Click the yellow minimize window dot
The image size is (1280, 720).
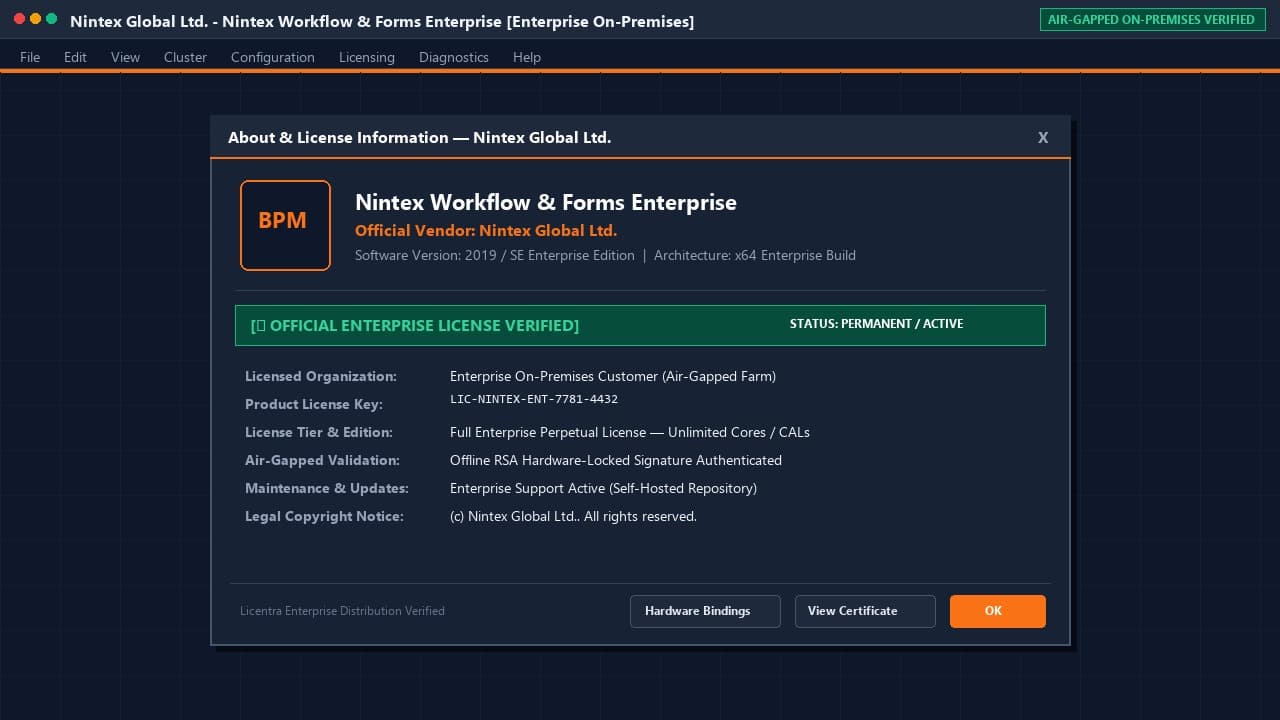tap(36, 19)
